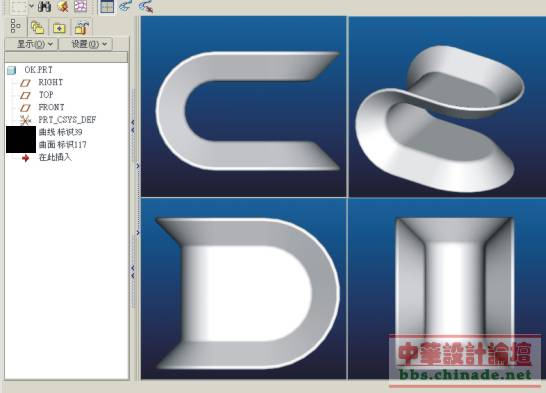Click the binoculars find tool icon
This screenshot has height=393, width=546.
pos(45,6)
